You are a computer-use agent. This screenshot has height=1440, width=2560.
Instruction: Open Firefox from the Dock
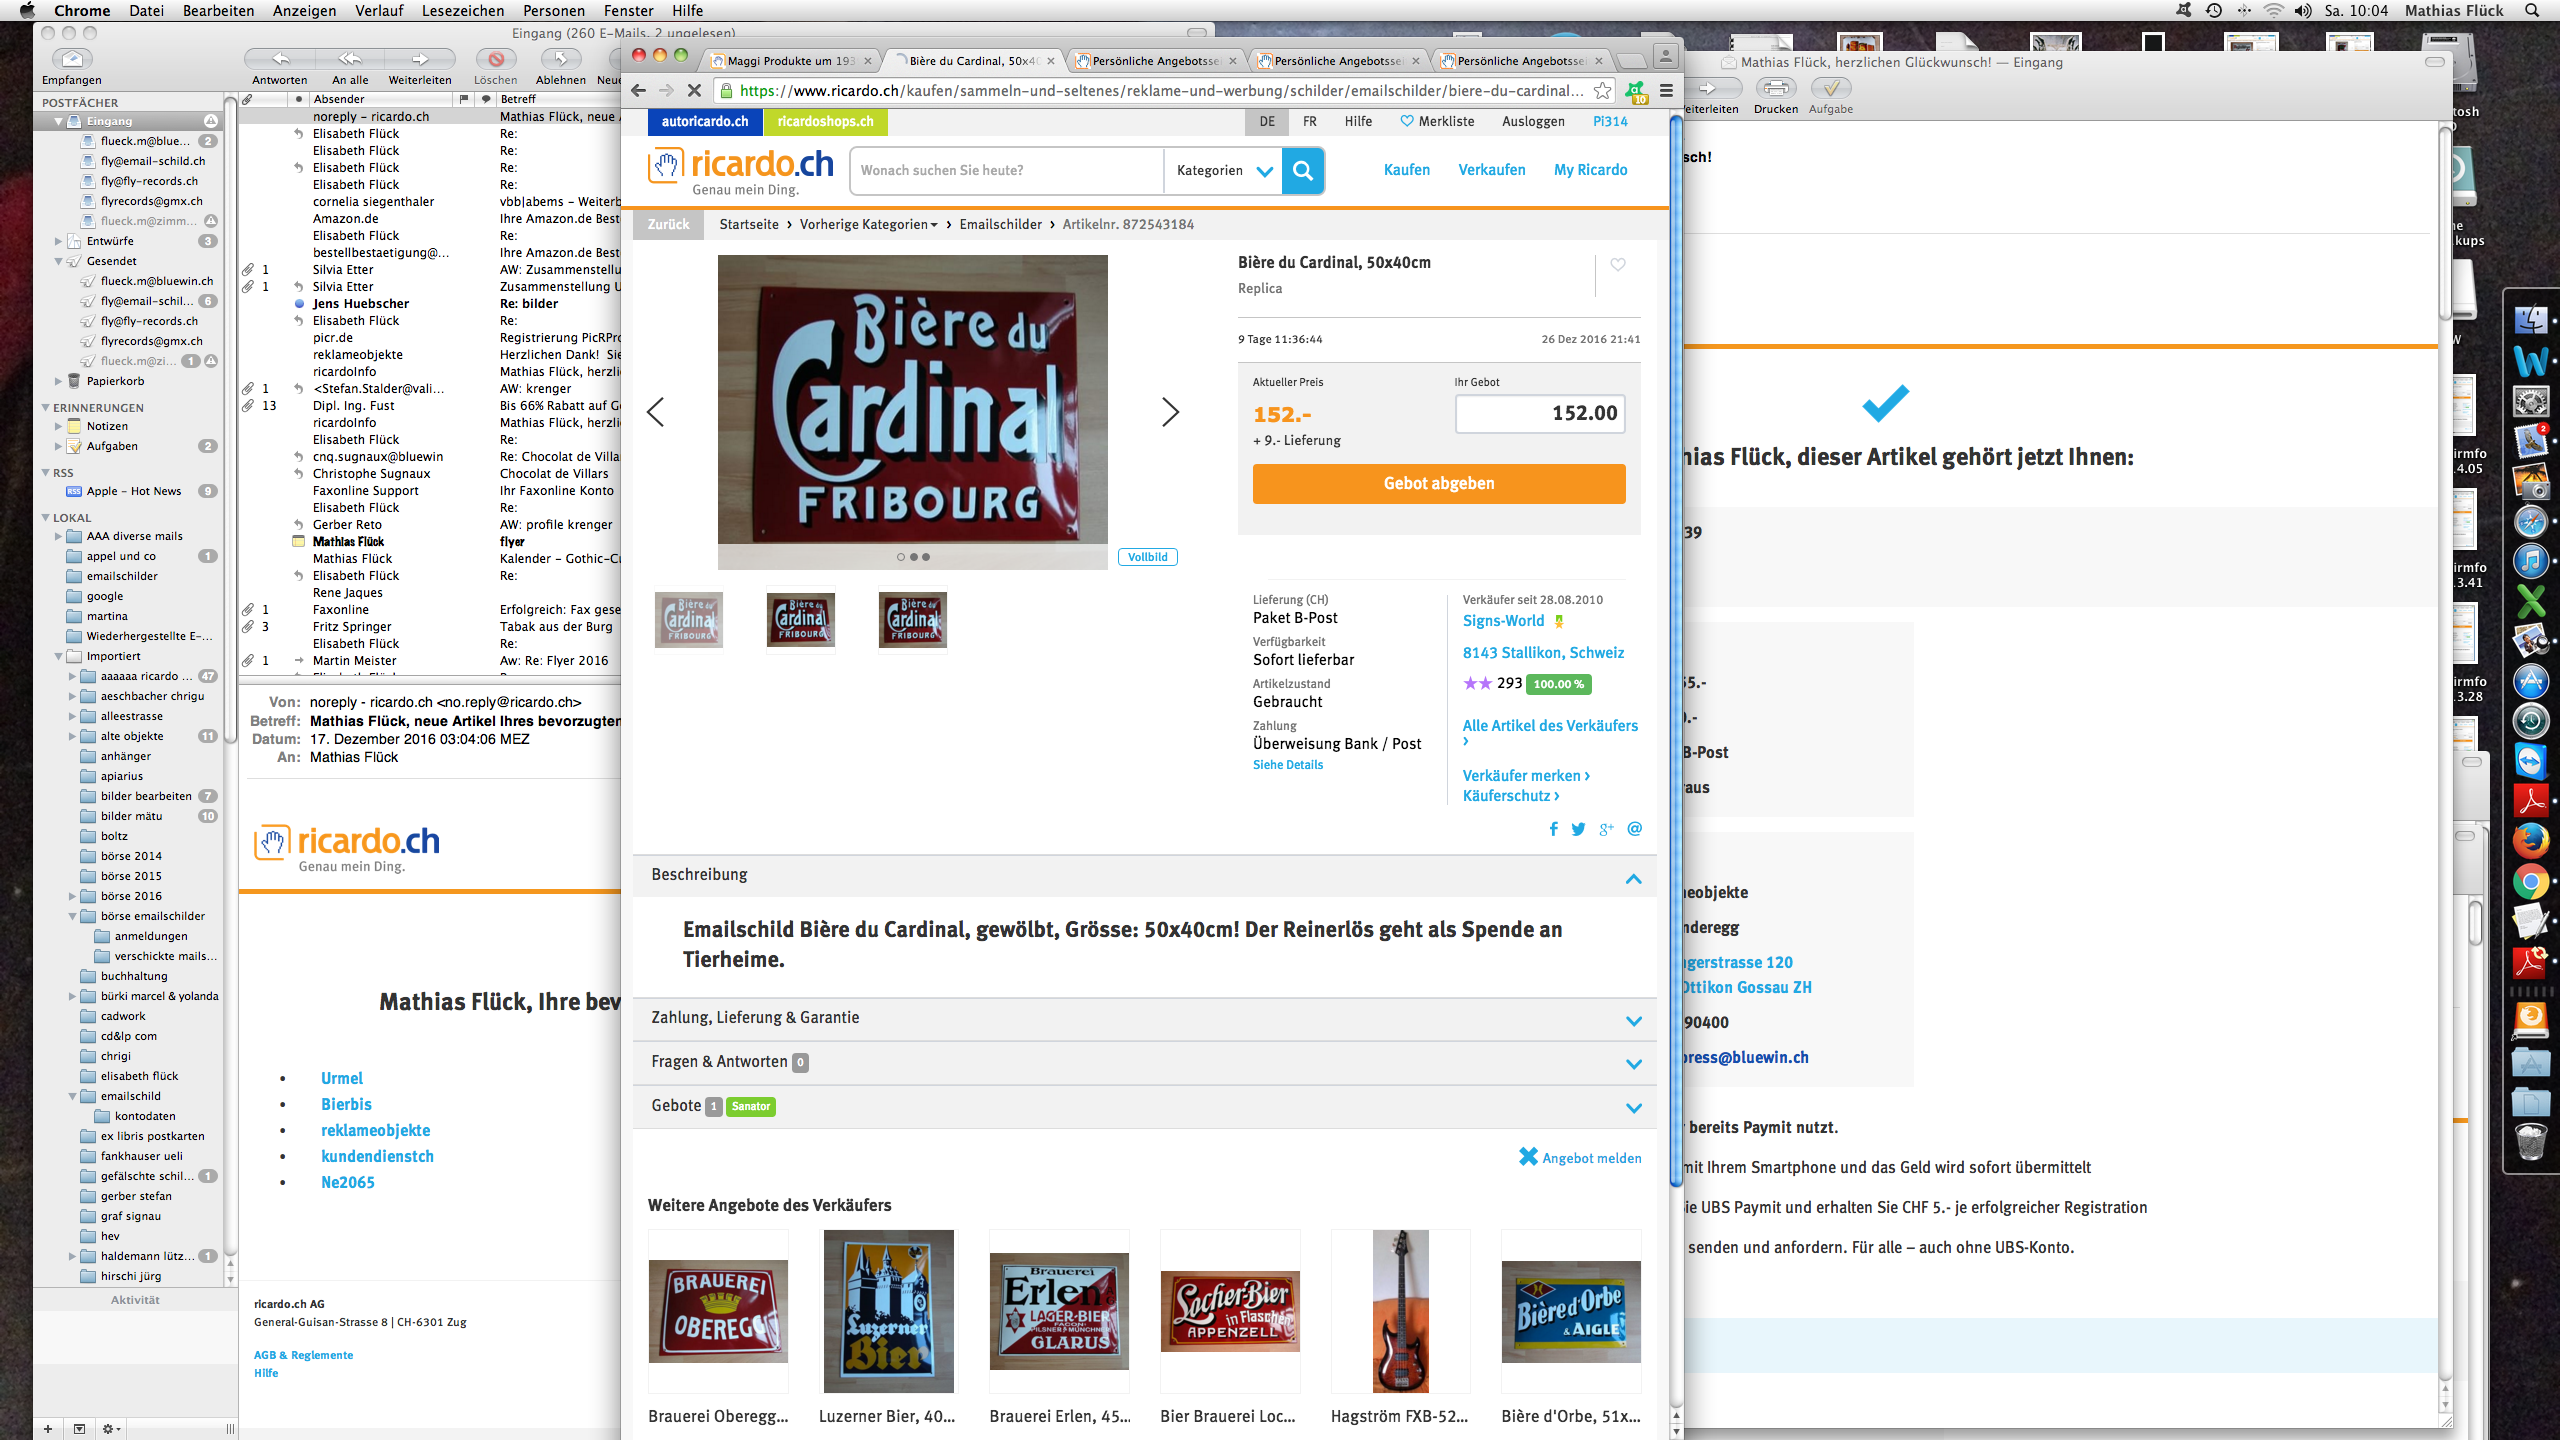click(x=2530, y=841)
